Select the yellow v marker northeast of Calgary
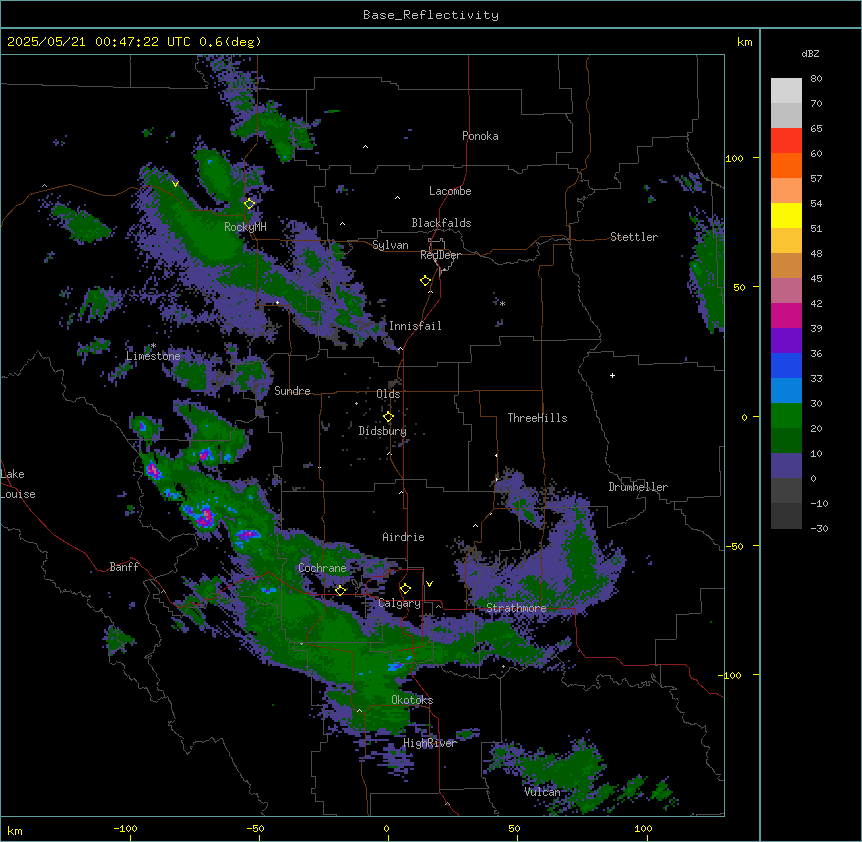862x842 pixels. (429, 584)
